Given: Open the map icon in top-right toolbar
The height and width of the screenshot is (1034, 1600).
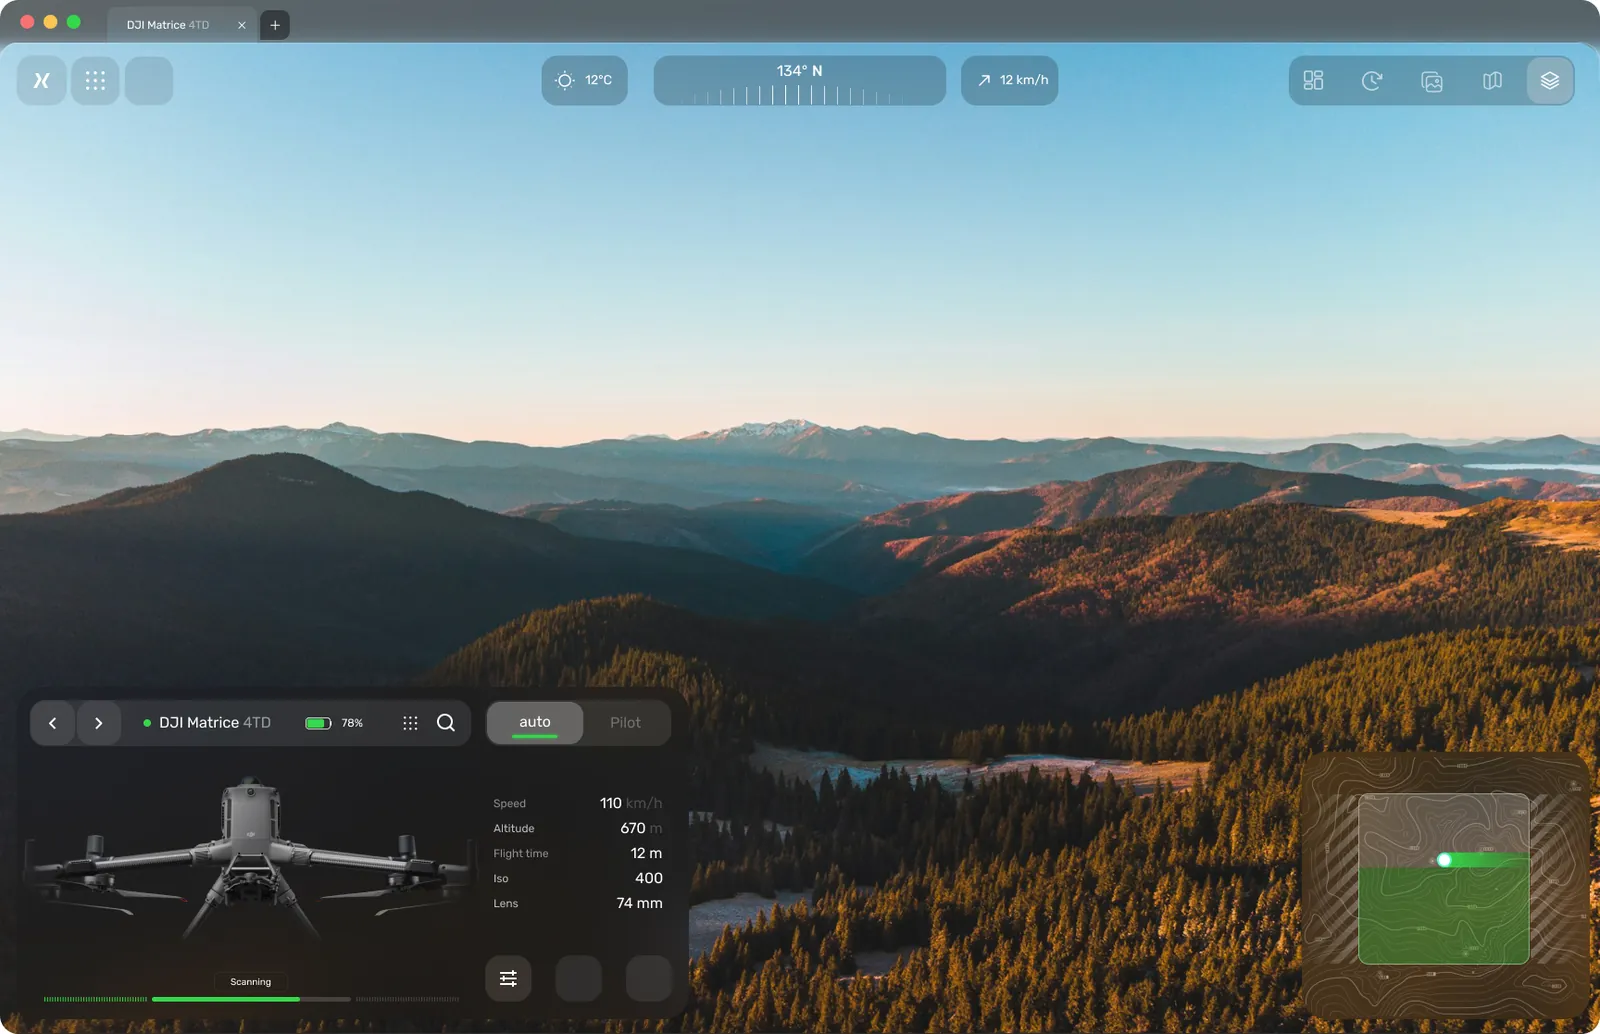Looking at the screenshot, I should tap(1492, 80).
